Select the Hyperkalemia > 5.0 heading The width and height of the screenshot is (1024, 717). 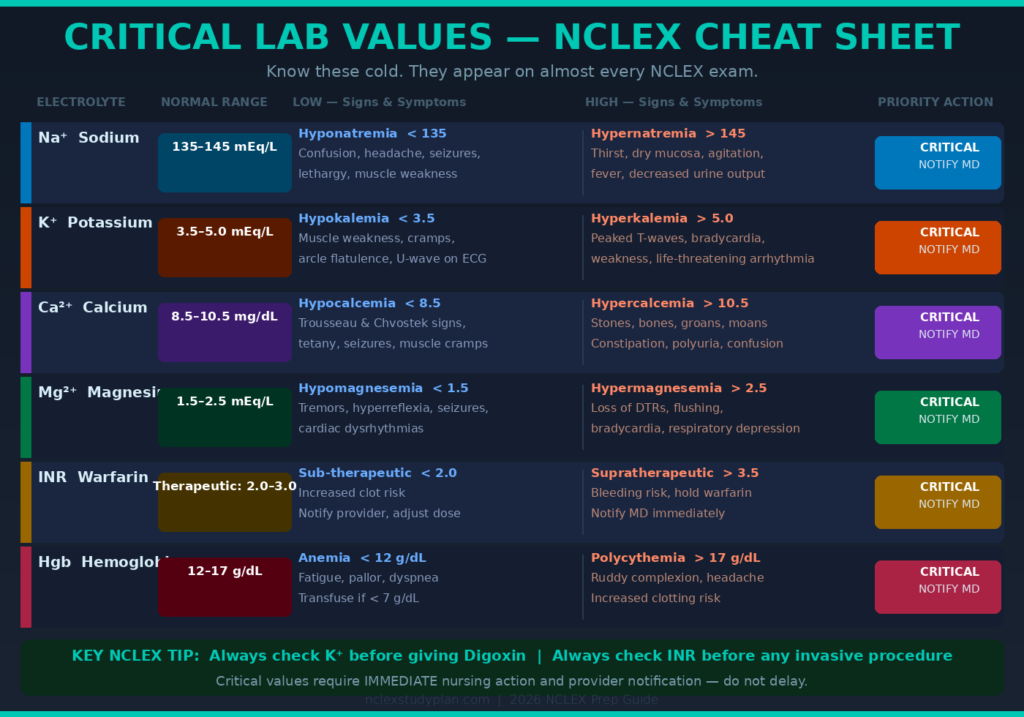(x=661, y=218)
